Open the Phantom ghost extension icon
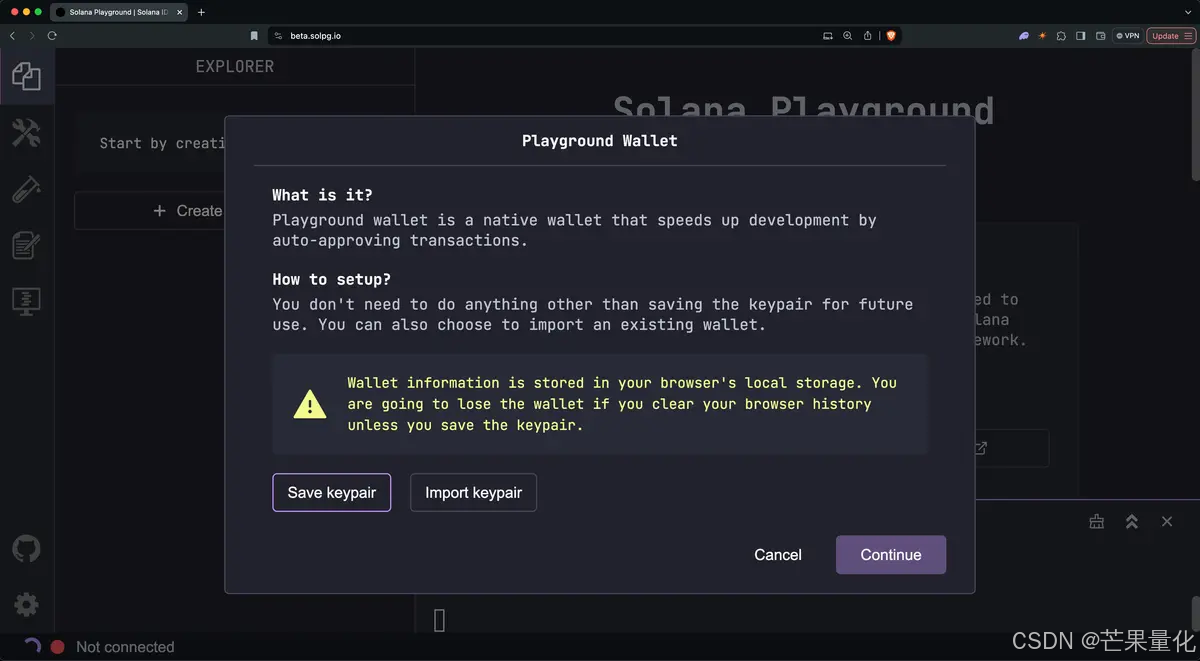This screenshot has height=661, width=1200. click(1024, 35)
